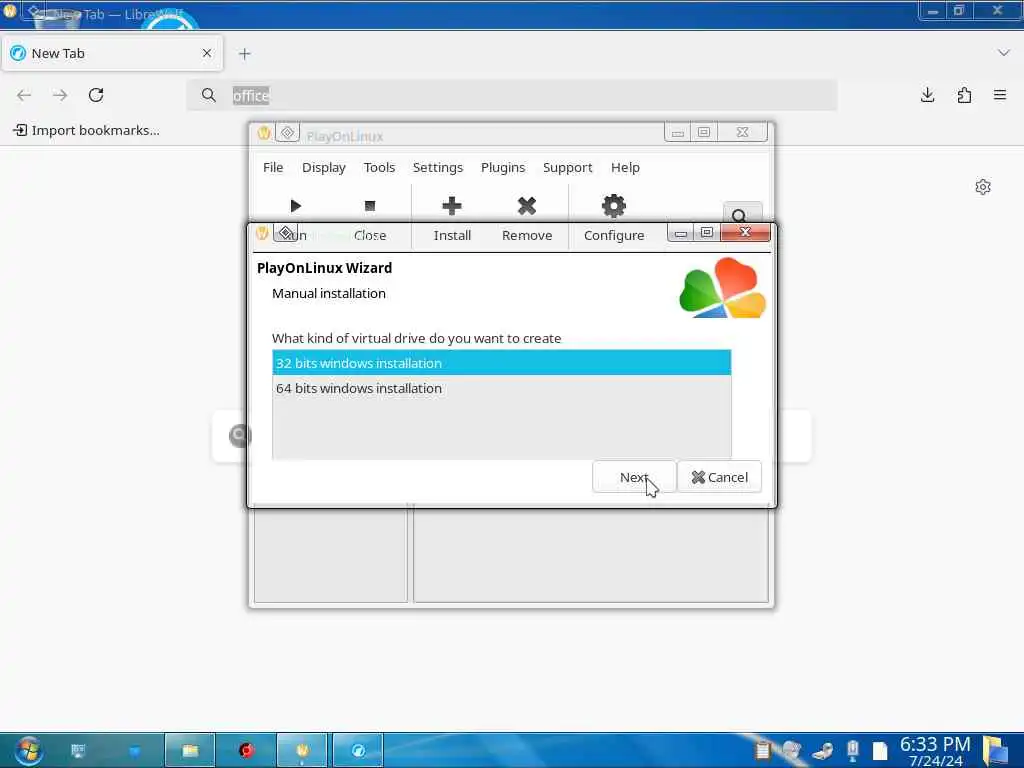Close the New Tab browser tab
This screenshot has height=768, width=1024.
[x=207, y=53]
